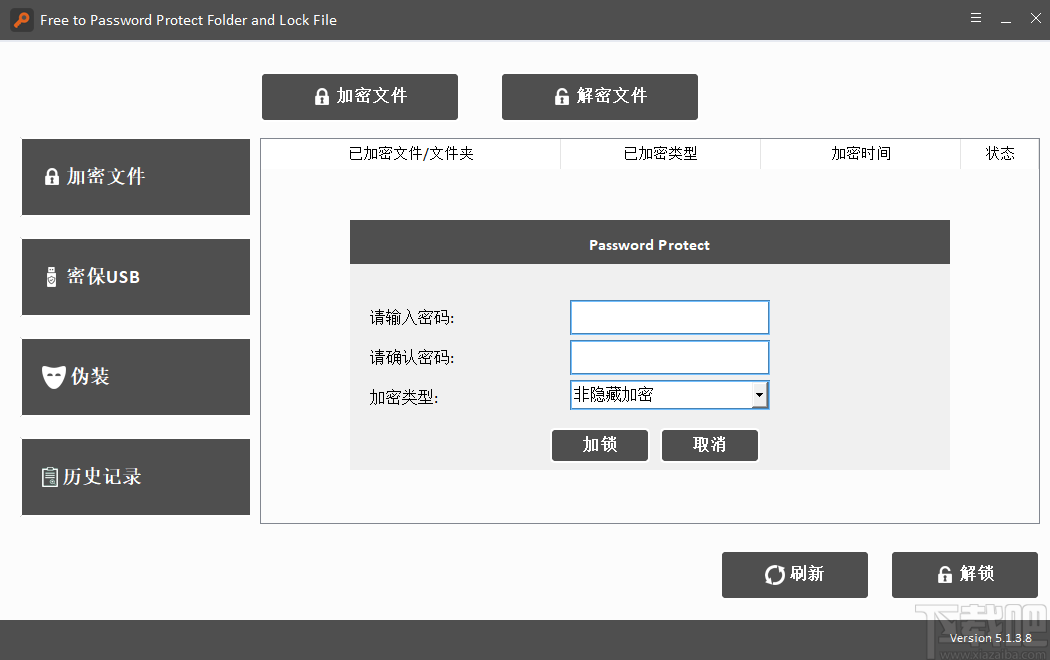
Task: Cancel the dialog with 取消 button
Action: pos(710,445)
